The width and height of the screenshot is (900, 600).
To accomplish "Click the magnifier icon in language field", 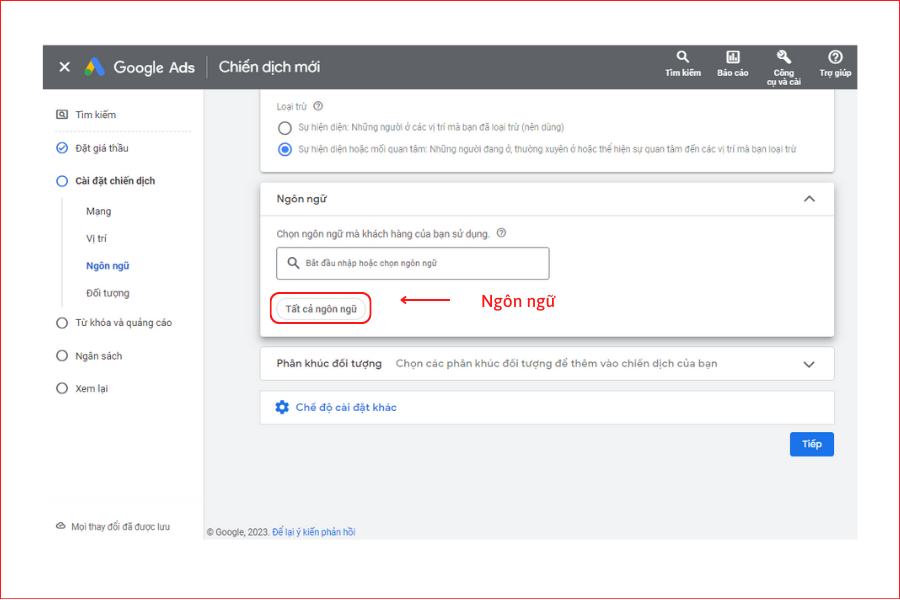I will 293,263.
